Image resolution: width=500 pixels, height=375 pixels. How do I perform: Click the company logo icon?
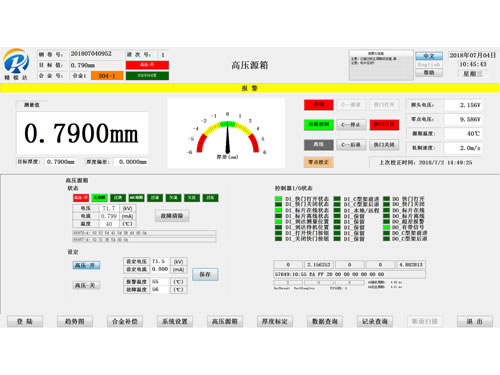(x=16, y=62)
